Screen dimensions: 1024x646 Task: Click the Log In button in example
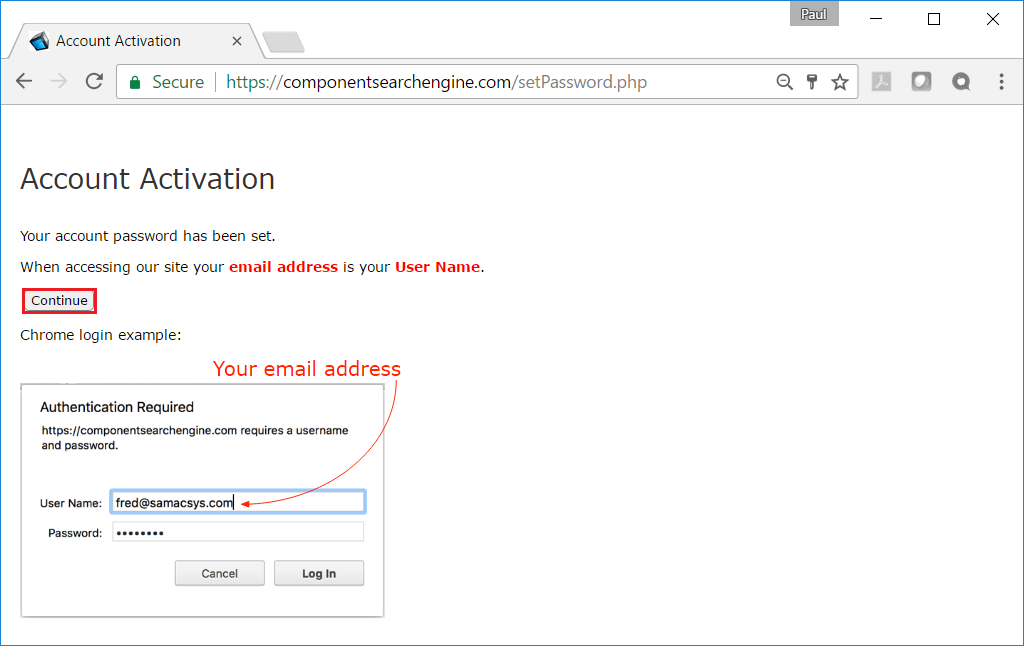click(319, 573)
